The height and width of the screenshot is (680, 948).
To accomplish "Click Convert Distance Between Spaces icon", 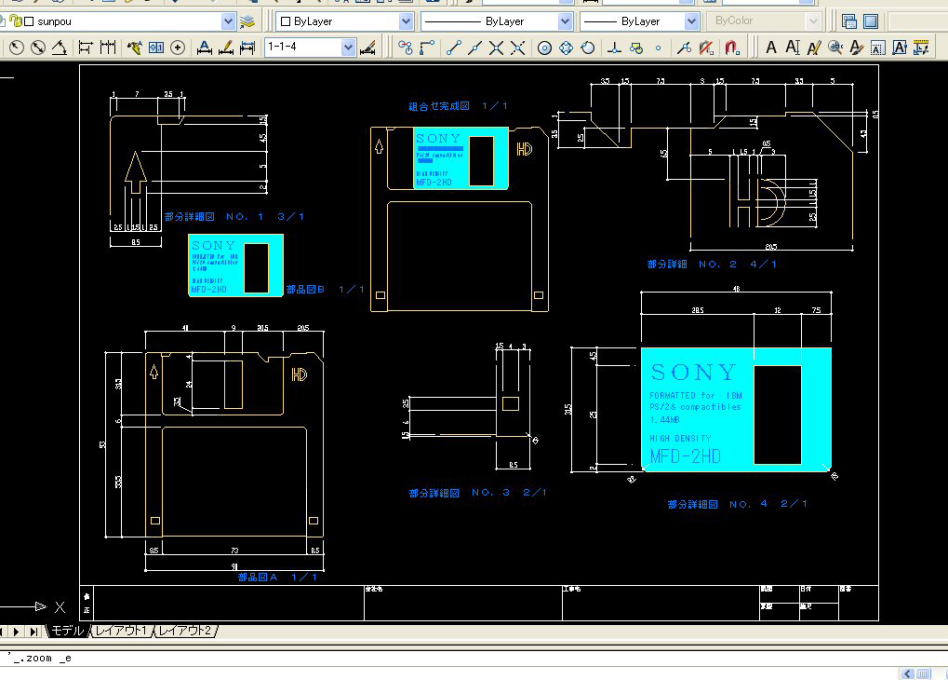I will pos(921,47).
